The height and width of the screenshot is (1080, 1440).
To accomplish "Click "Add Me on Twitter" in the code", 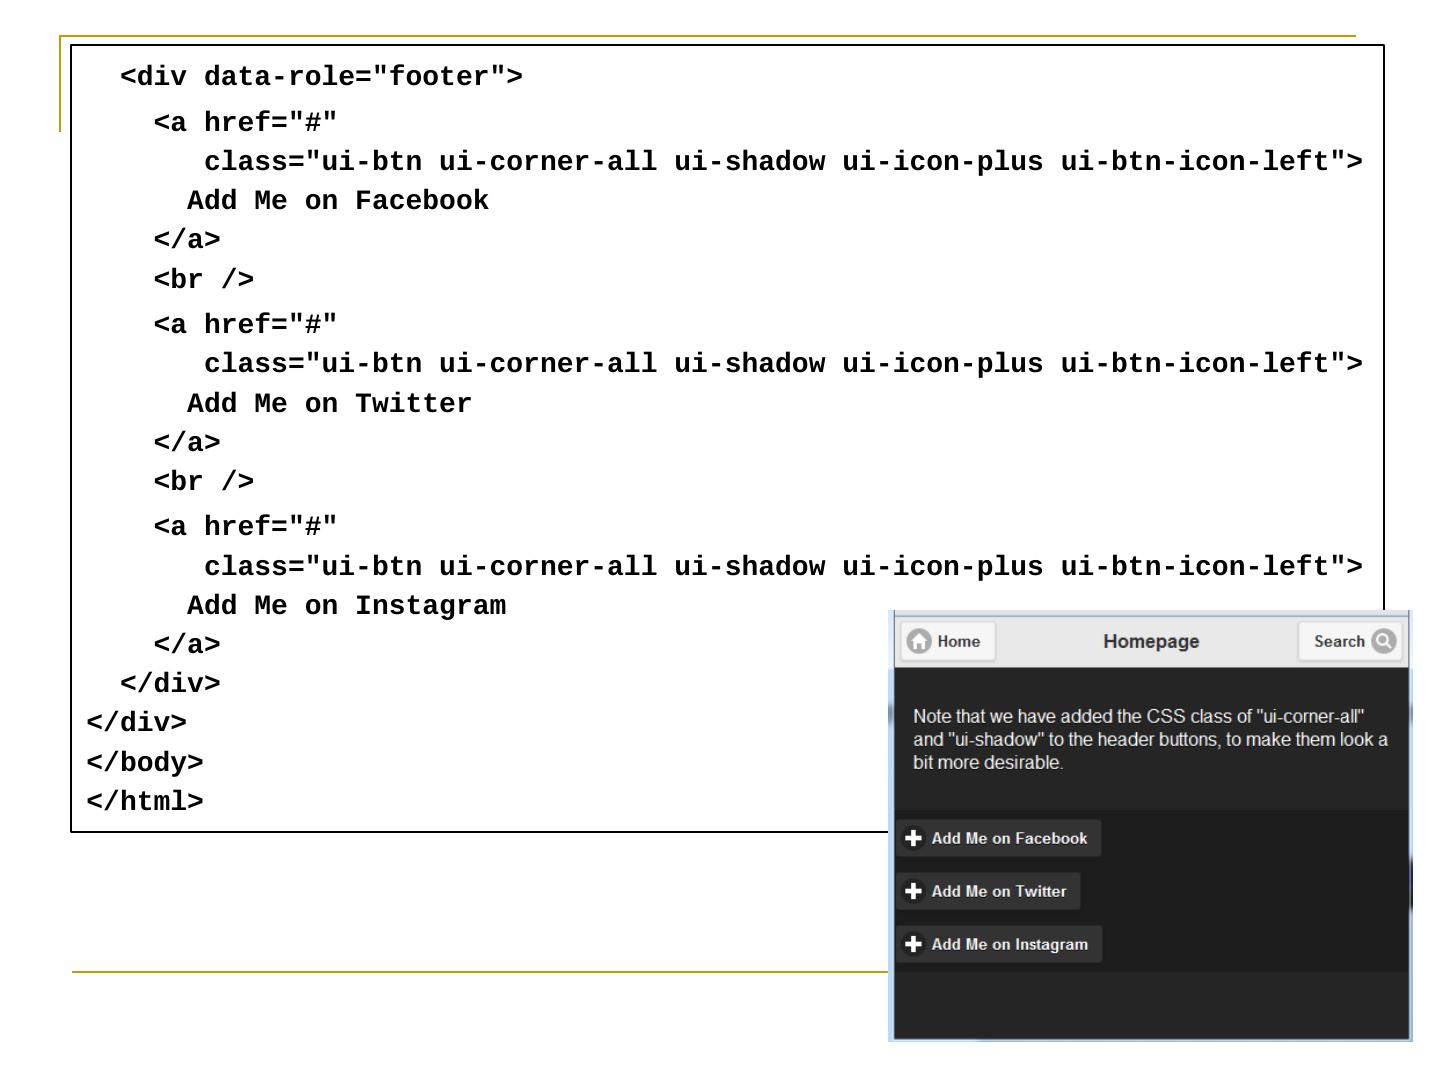I will click(329, 404).
